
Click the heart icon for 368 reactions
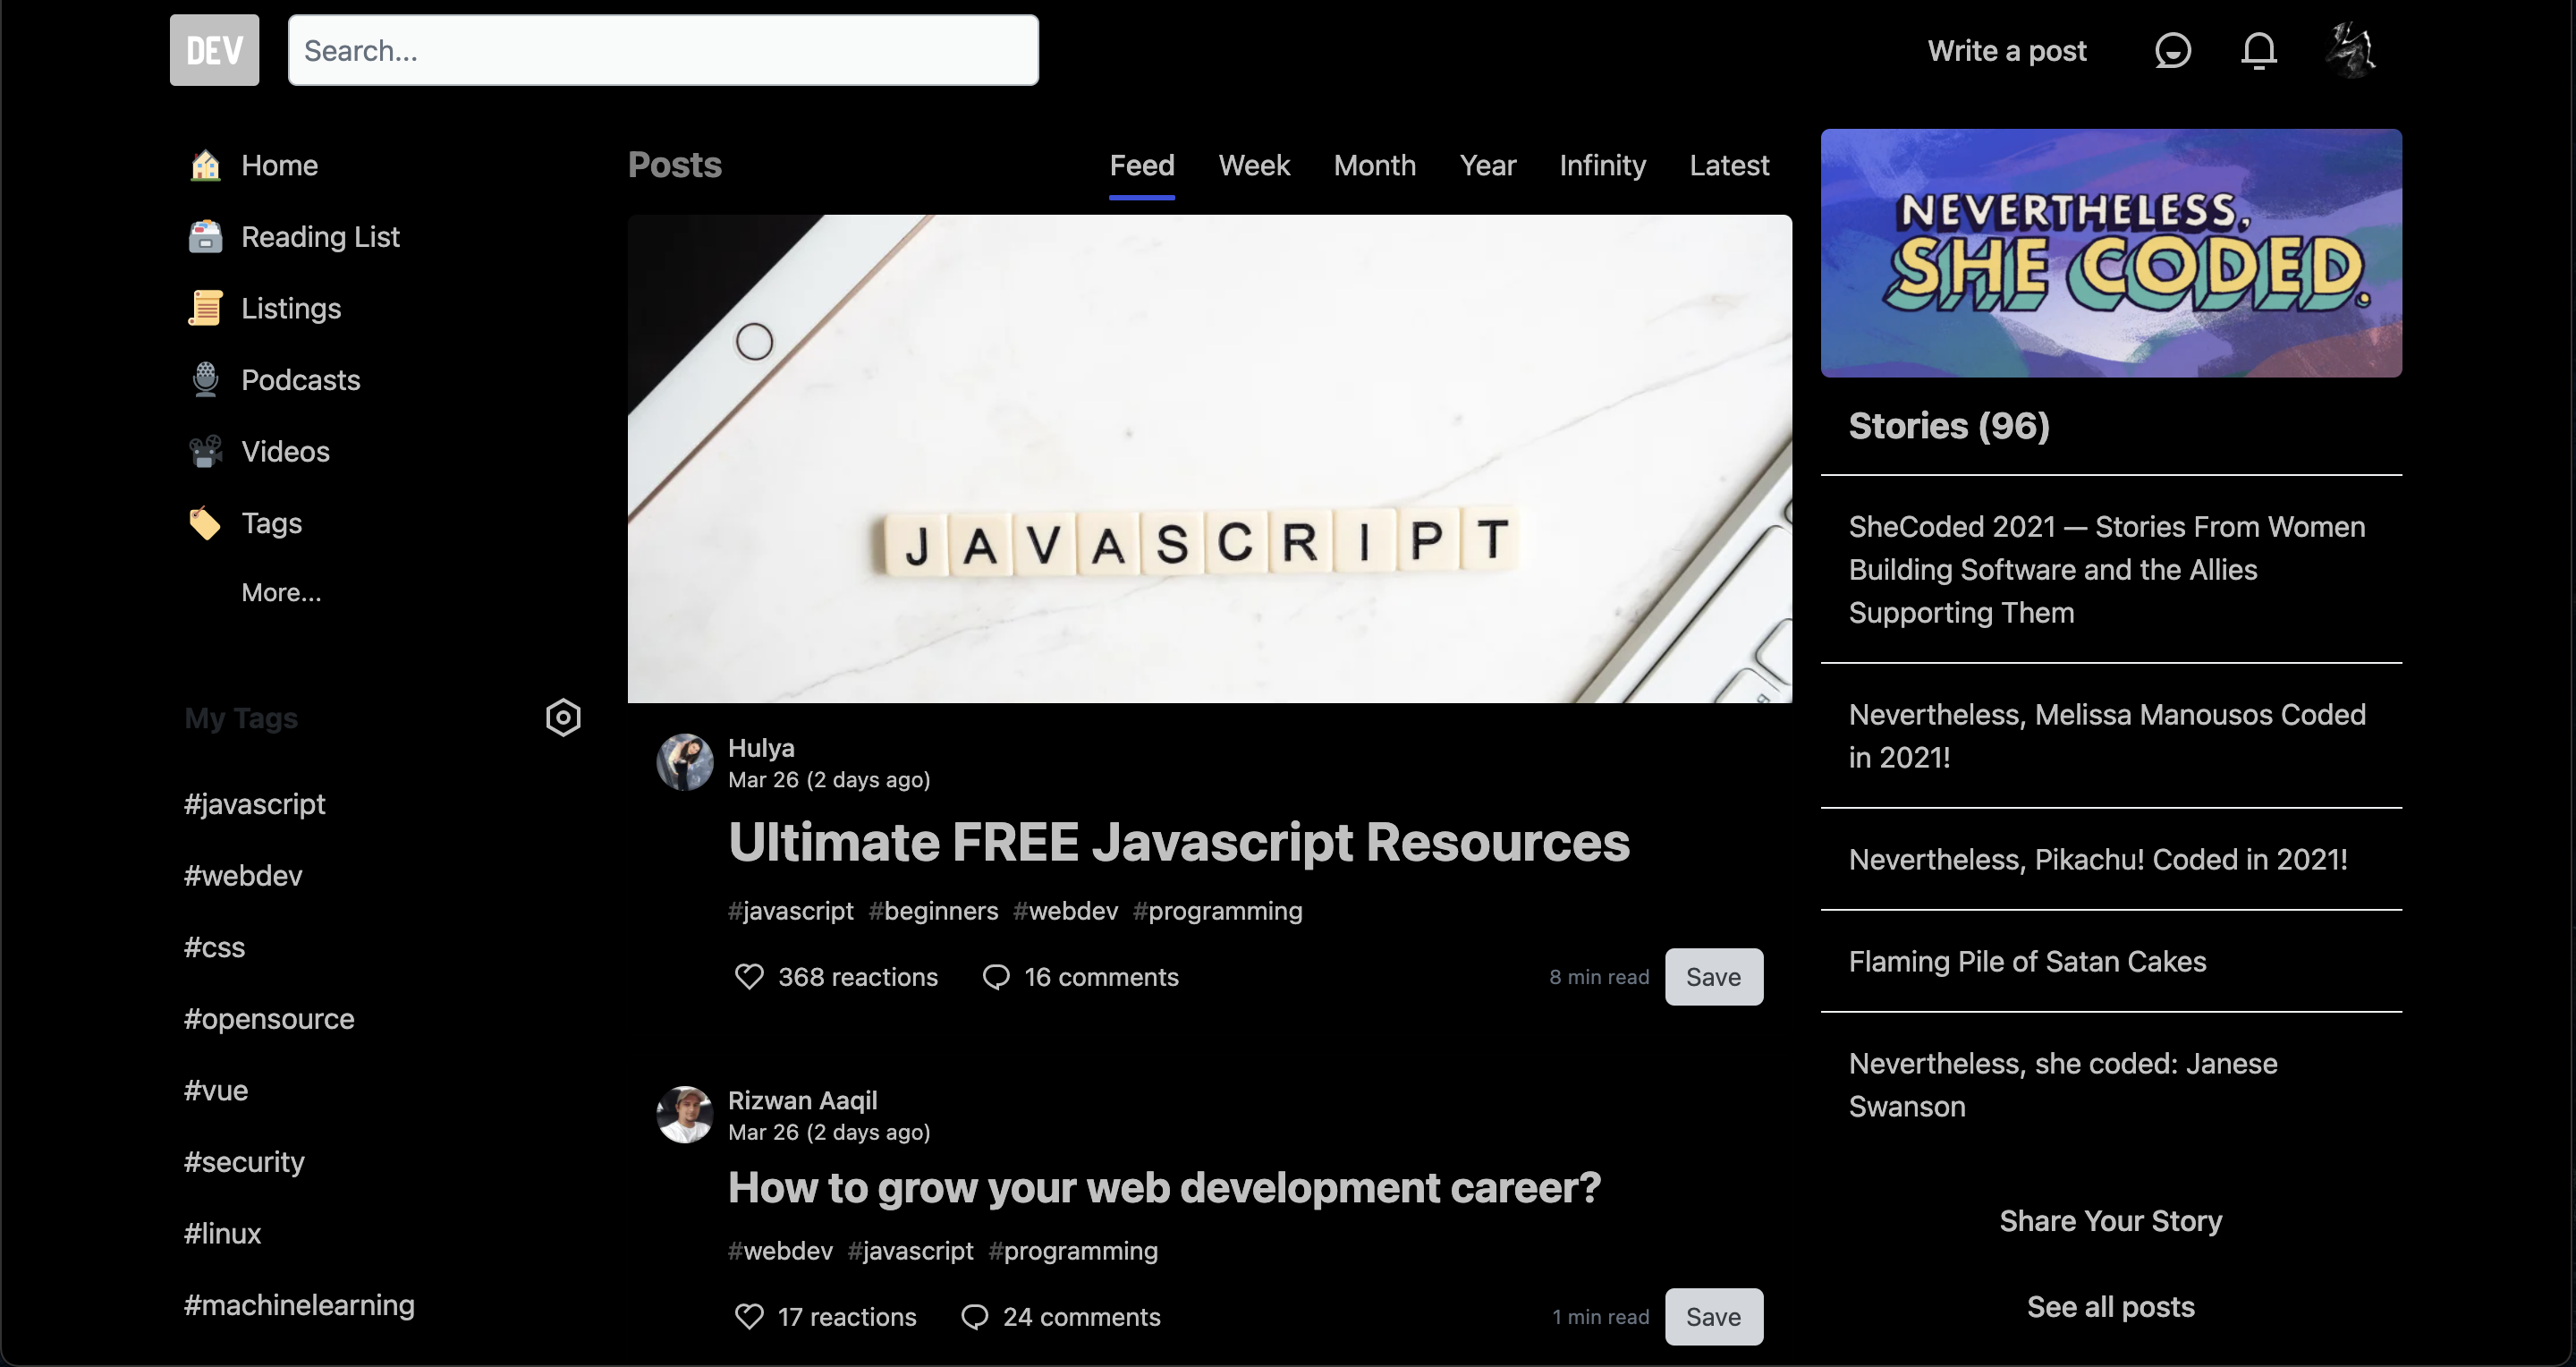point(749,976)
